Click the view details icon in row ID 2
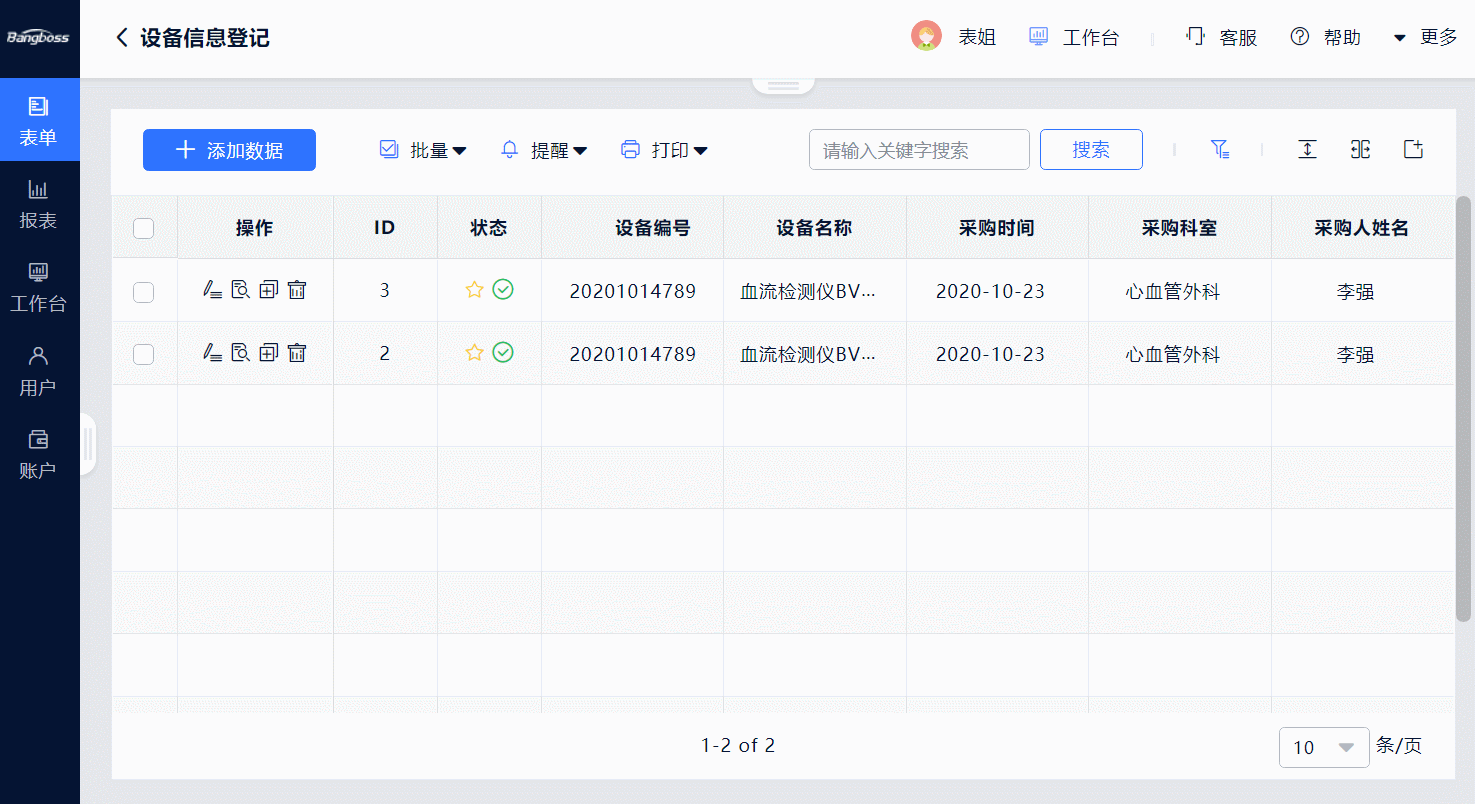This screenshot has width=1475, height=804. pos(240,353)
